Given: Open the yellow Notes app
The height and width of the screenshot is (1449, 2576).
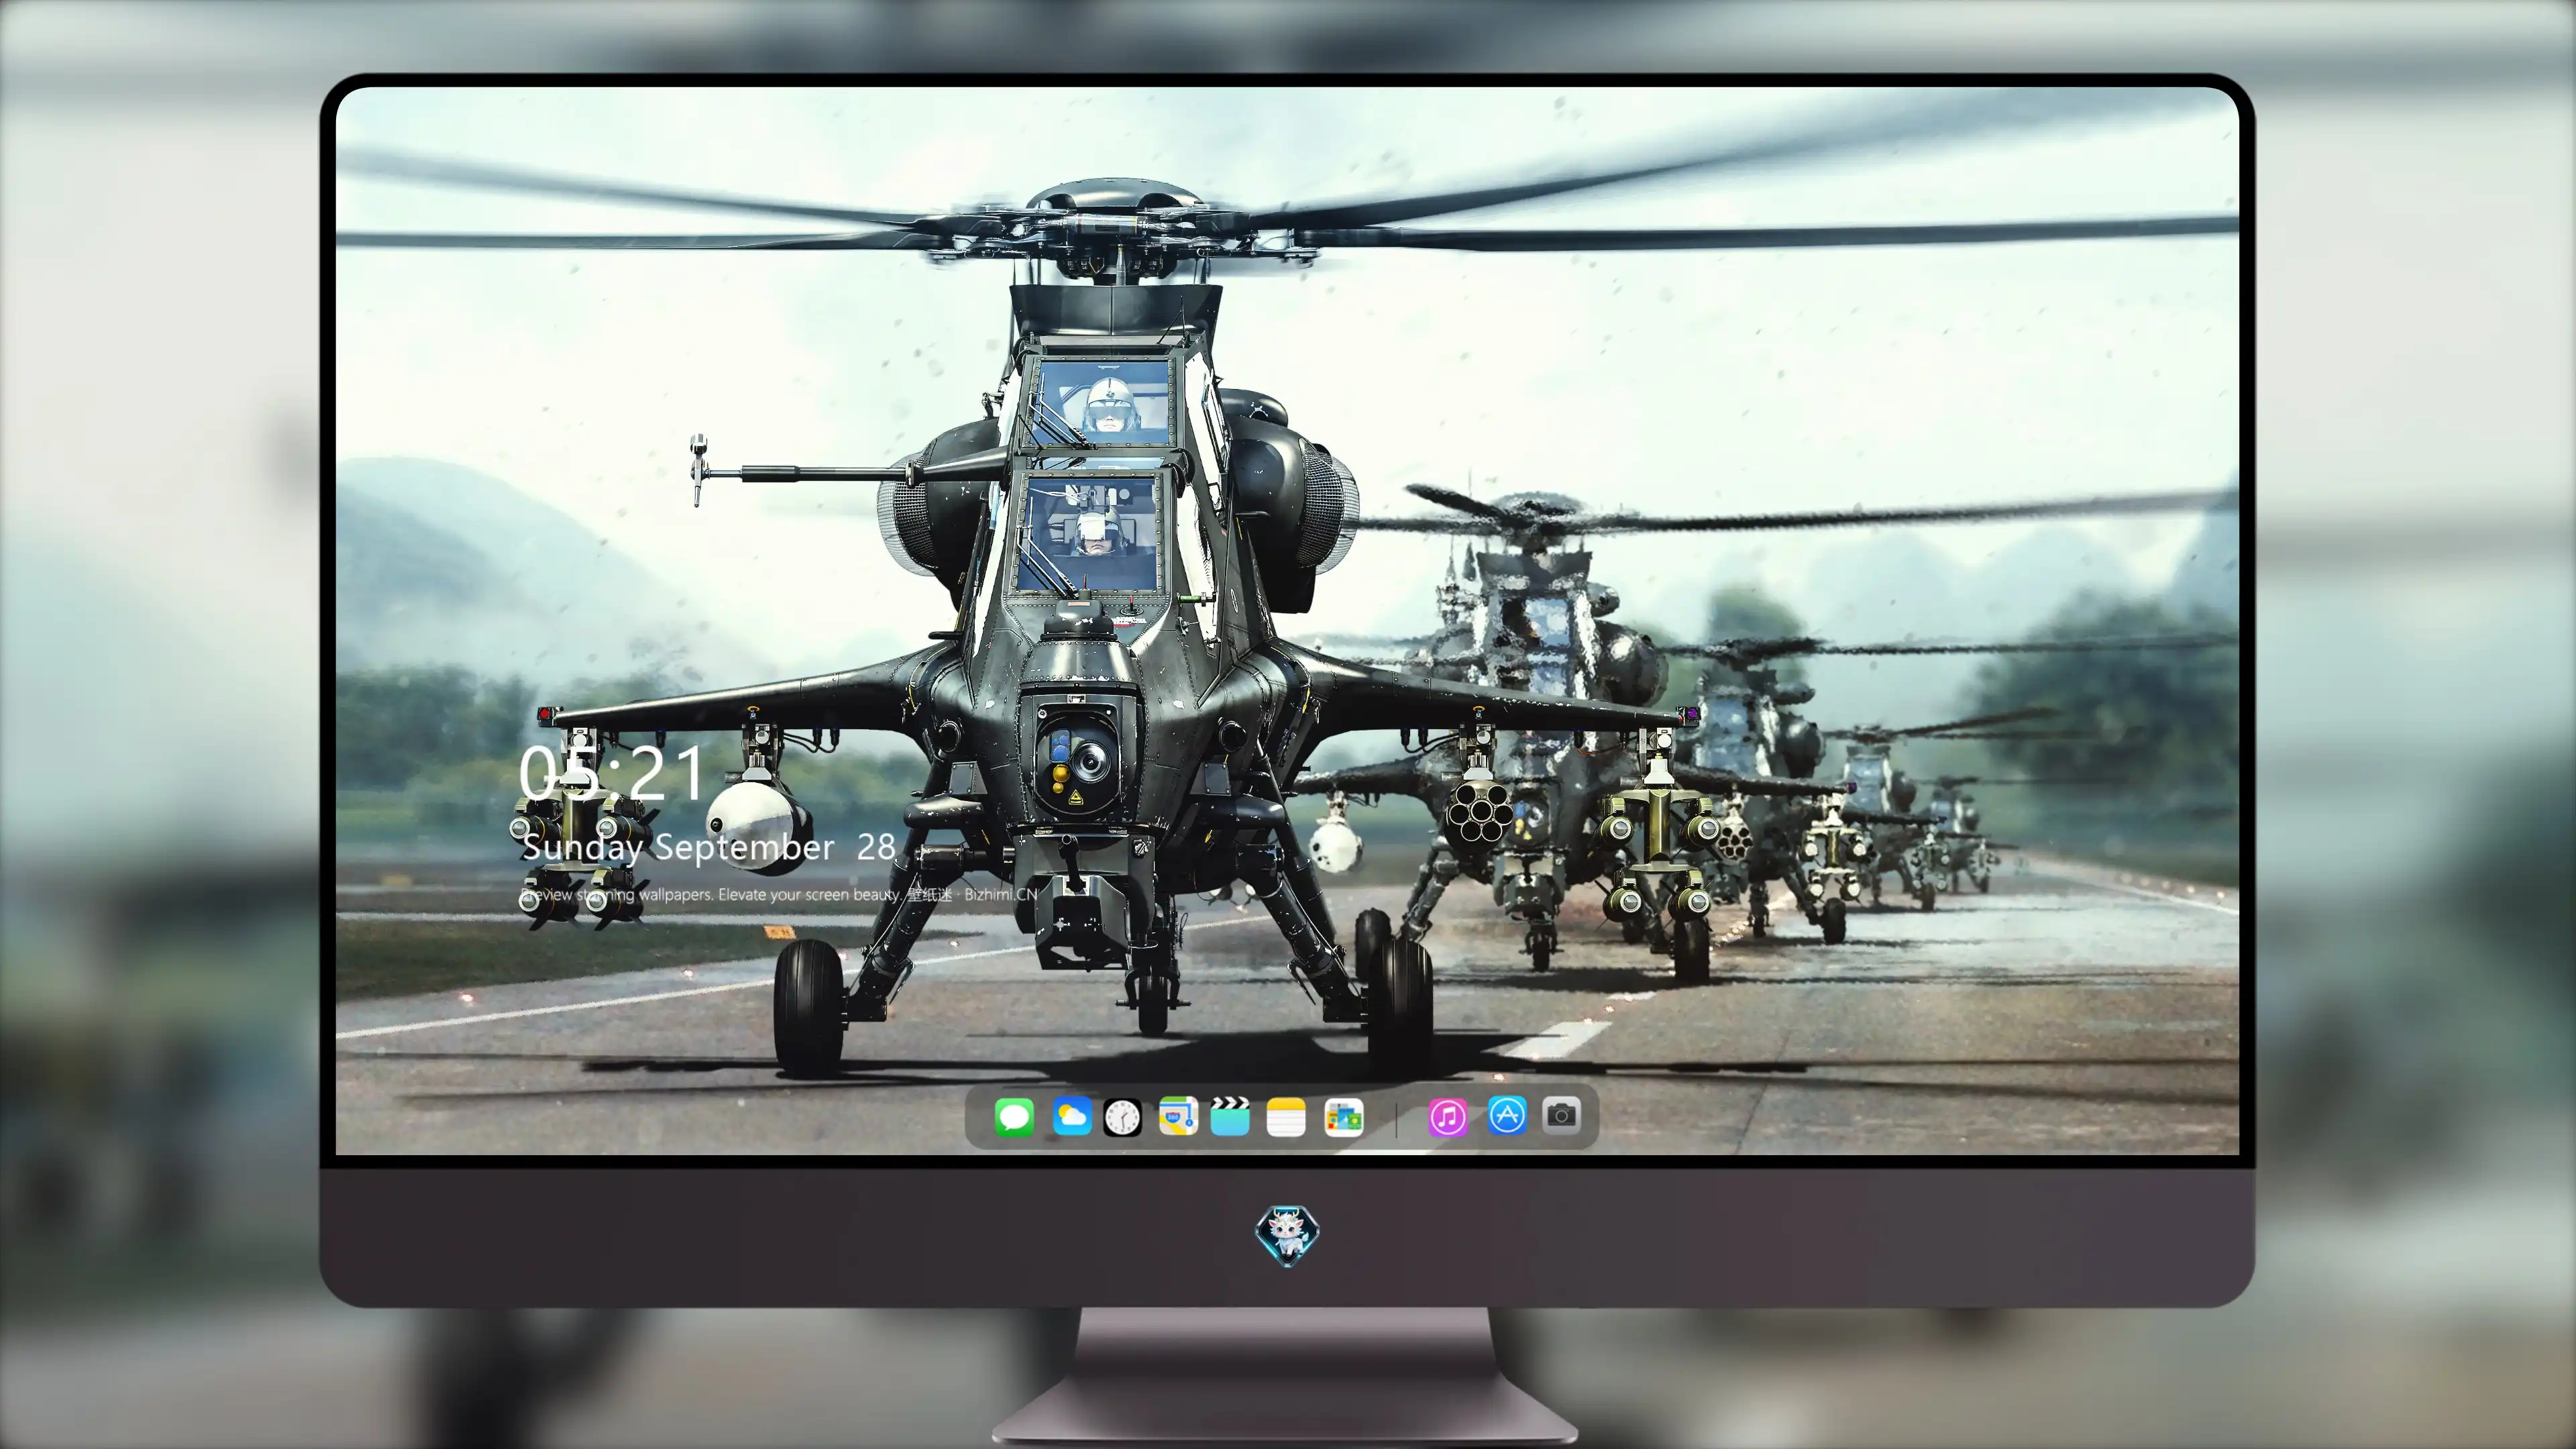Looking at the screenshot, I should [1286, 1117].
